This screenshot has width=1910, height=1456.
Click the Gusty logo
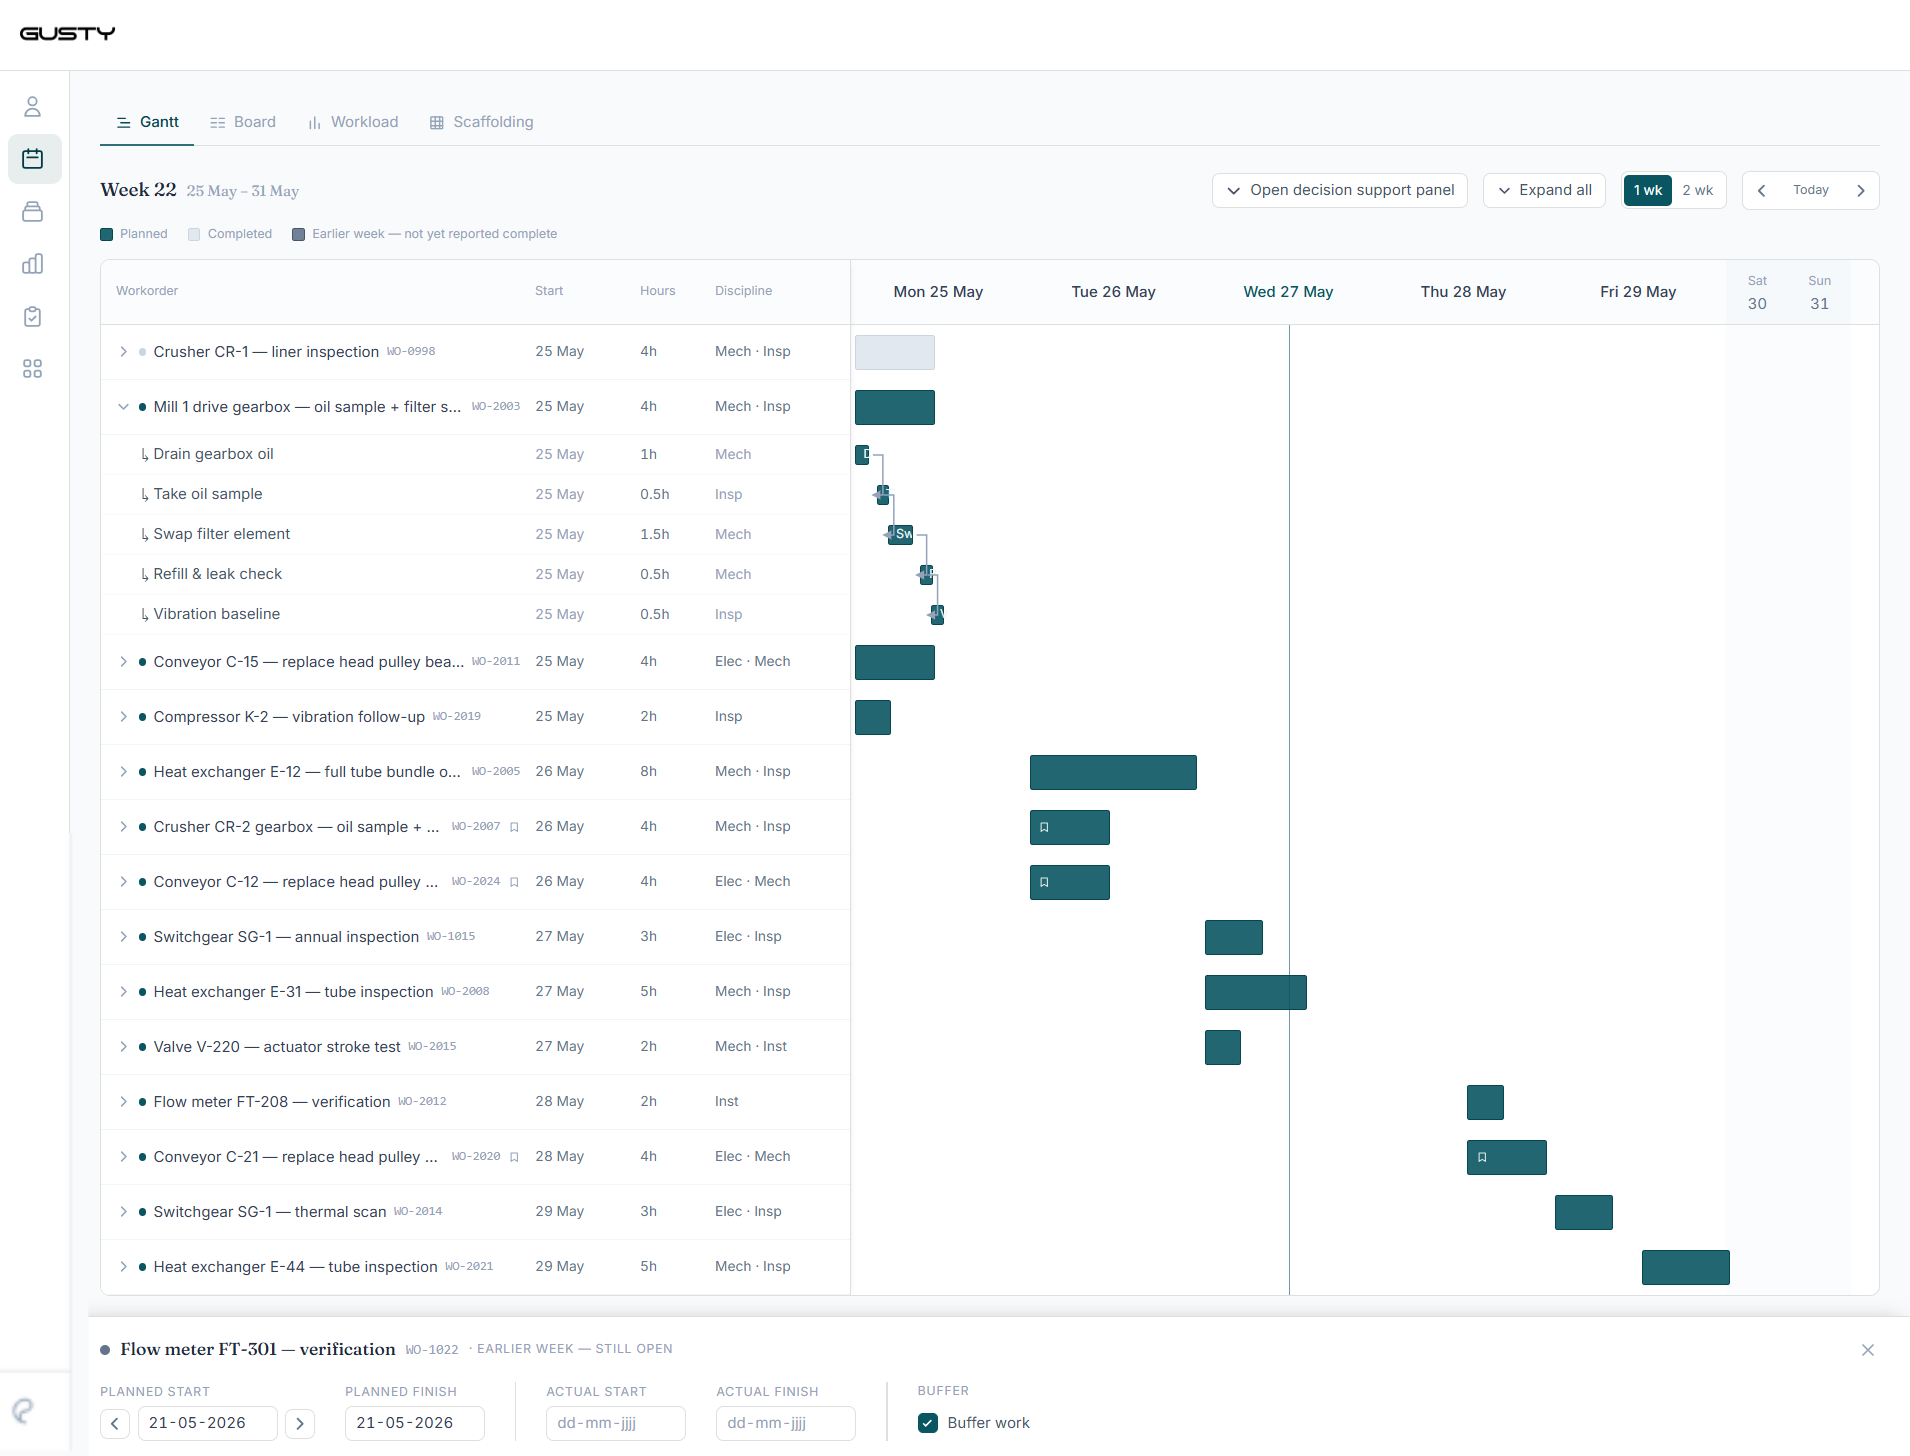67,34
